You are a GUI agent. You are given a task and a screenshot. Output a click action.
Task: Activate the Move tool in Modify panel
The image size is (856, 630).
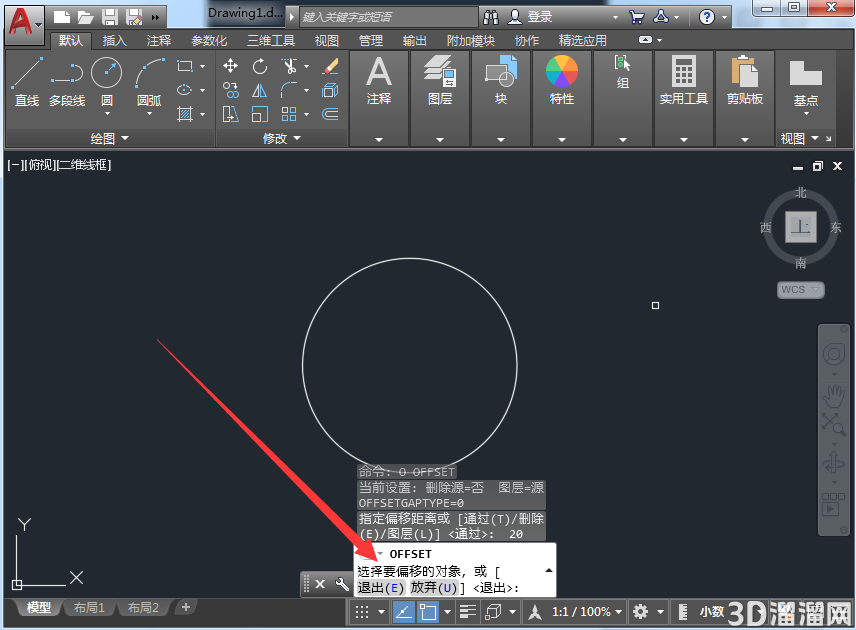[230, 66]
